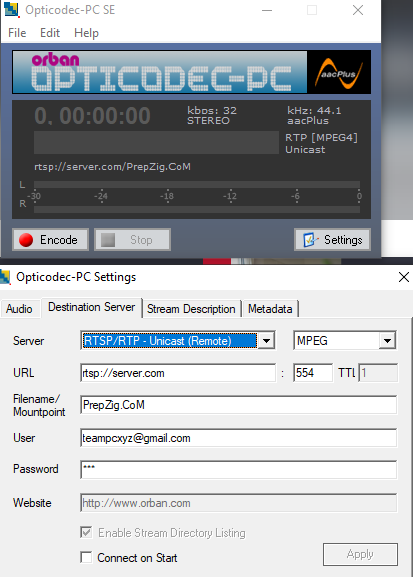Viewport: 413px width, 577px height.
Task: Click the Unicast status text
Action: (x=305, y=150)
